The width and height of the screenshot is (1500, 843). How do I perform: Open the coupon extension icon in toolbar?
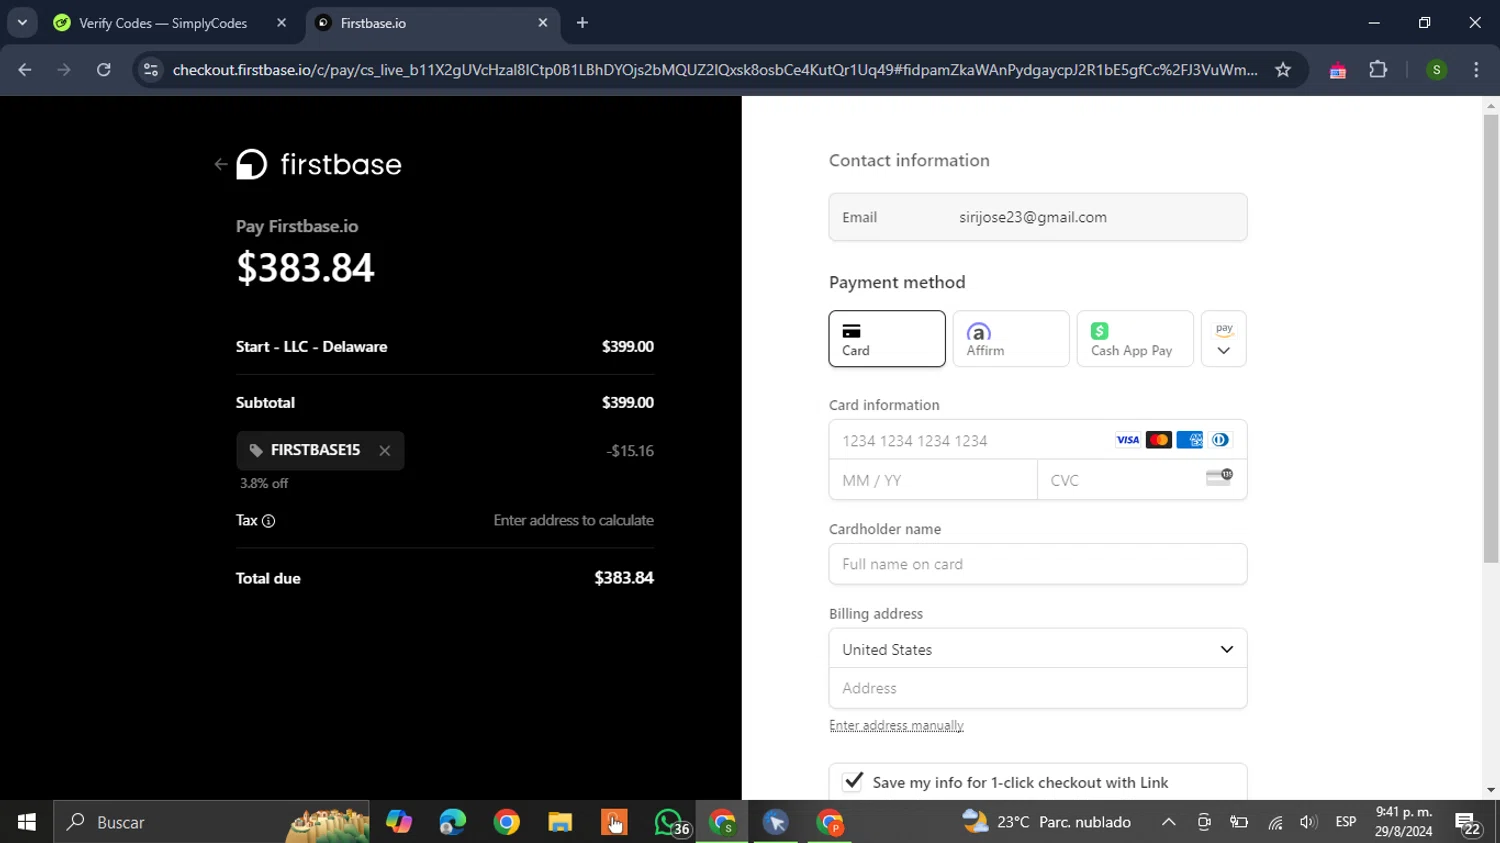click(x=1338, y=70)
